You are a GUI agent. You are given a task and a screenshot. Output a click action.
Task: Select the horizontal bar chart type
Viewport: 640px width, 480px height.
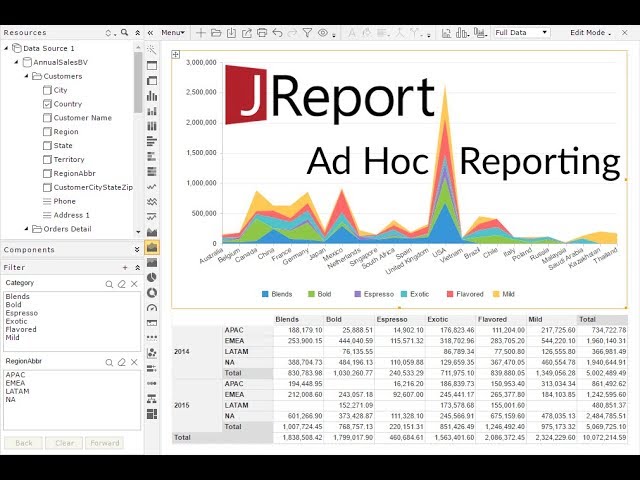(x=151, y=141)
